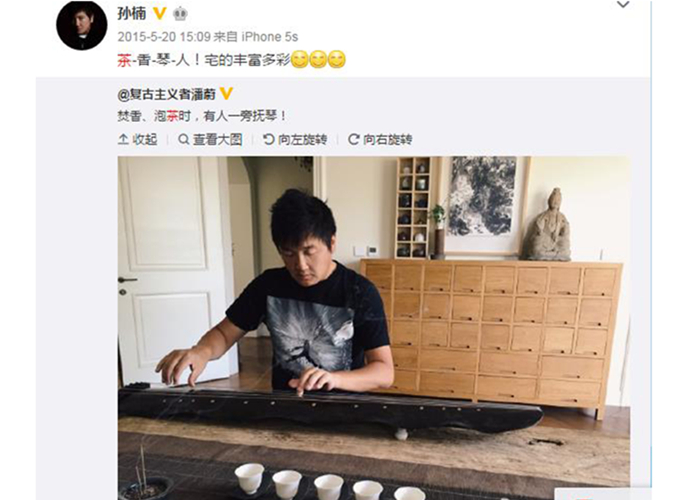The height and width of the screenshot is (500, 700).
Task: Open the username link 孙楠
Action: tap(132, 14)
